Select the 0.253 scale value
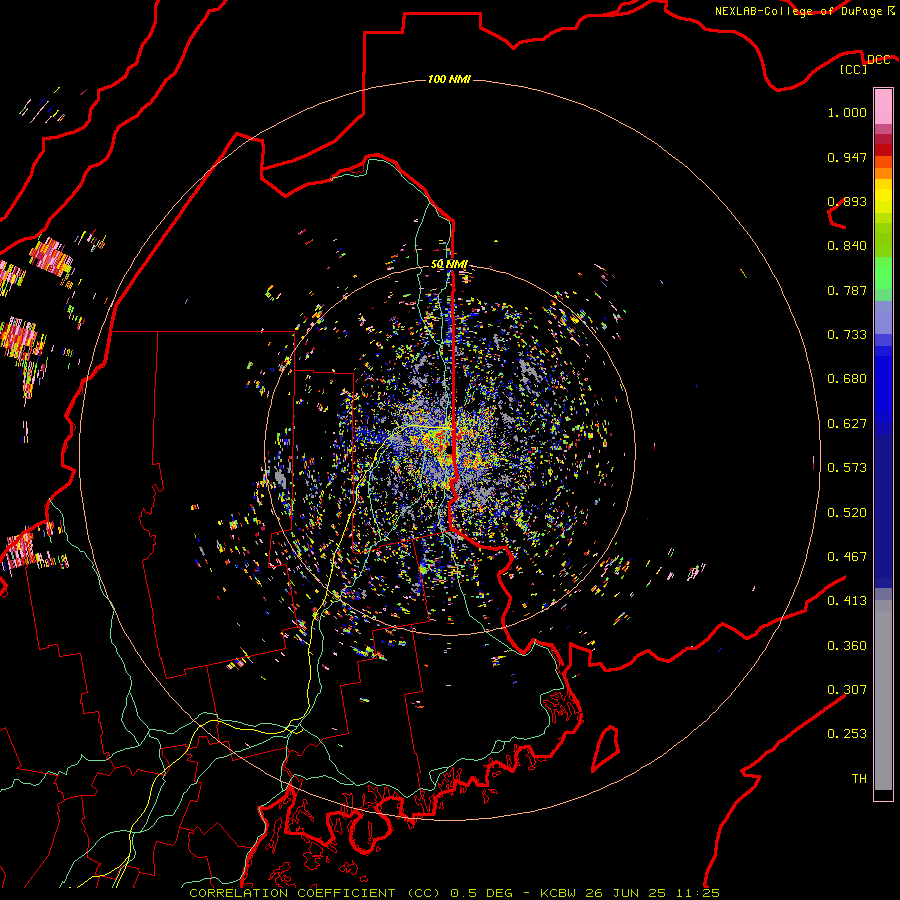The width and height of the screenshot is (900, 900). pos(847,734)
